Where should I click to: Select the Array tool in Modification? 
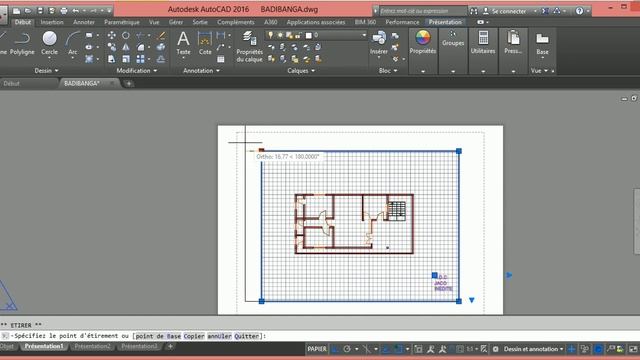(x=140, y=59)
